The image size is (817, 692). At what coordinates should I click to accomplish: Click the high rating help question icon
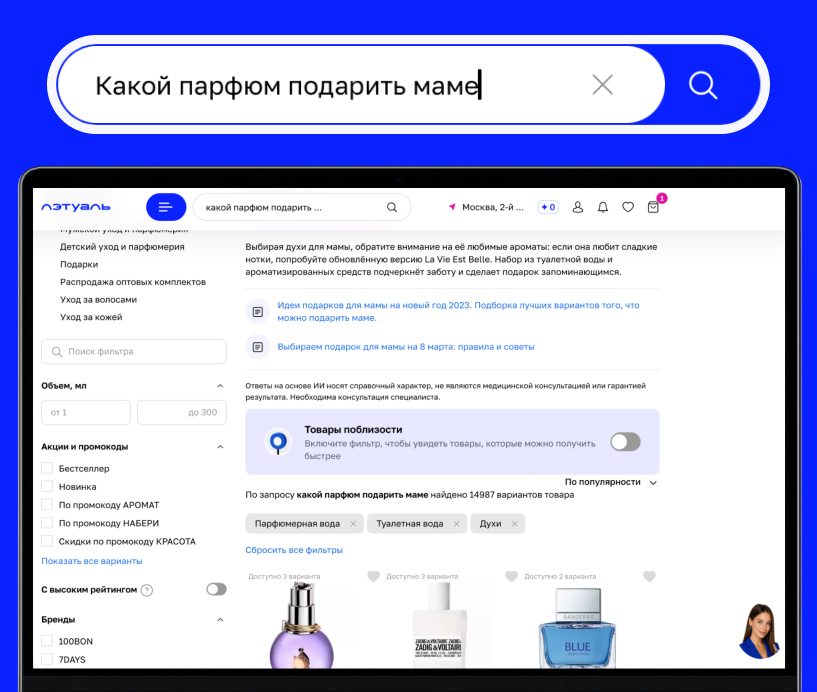coord(147,590)
